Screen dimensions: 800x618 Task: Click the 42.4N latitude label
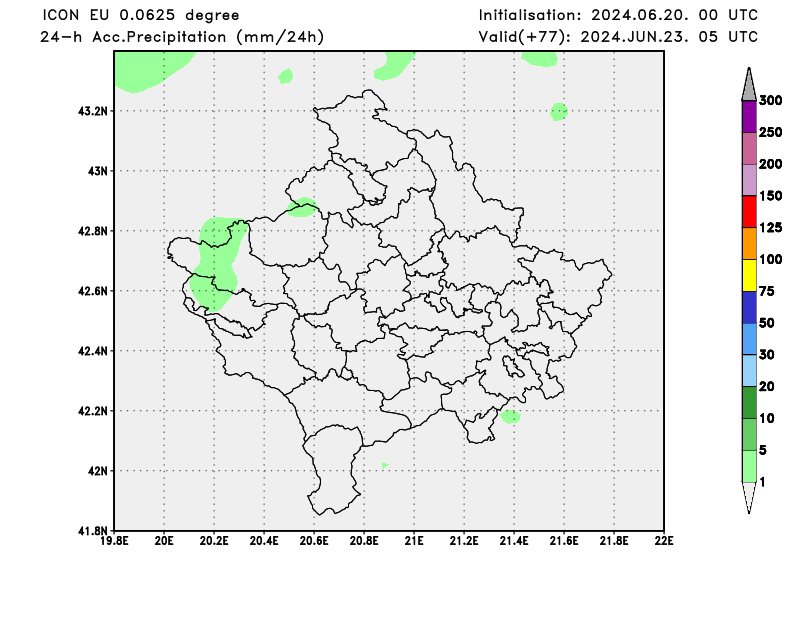93,351
